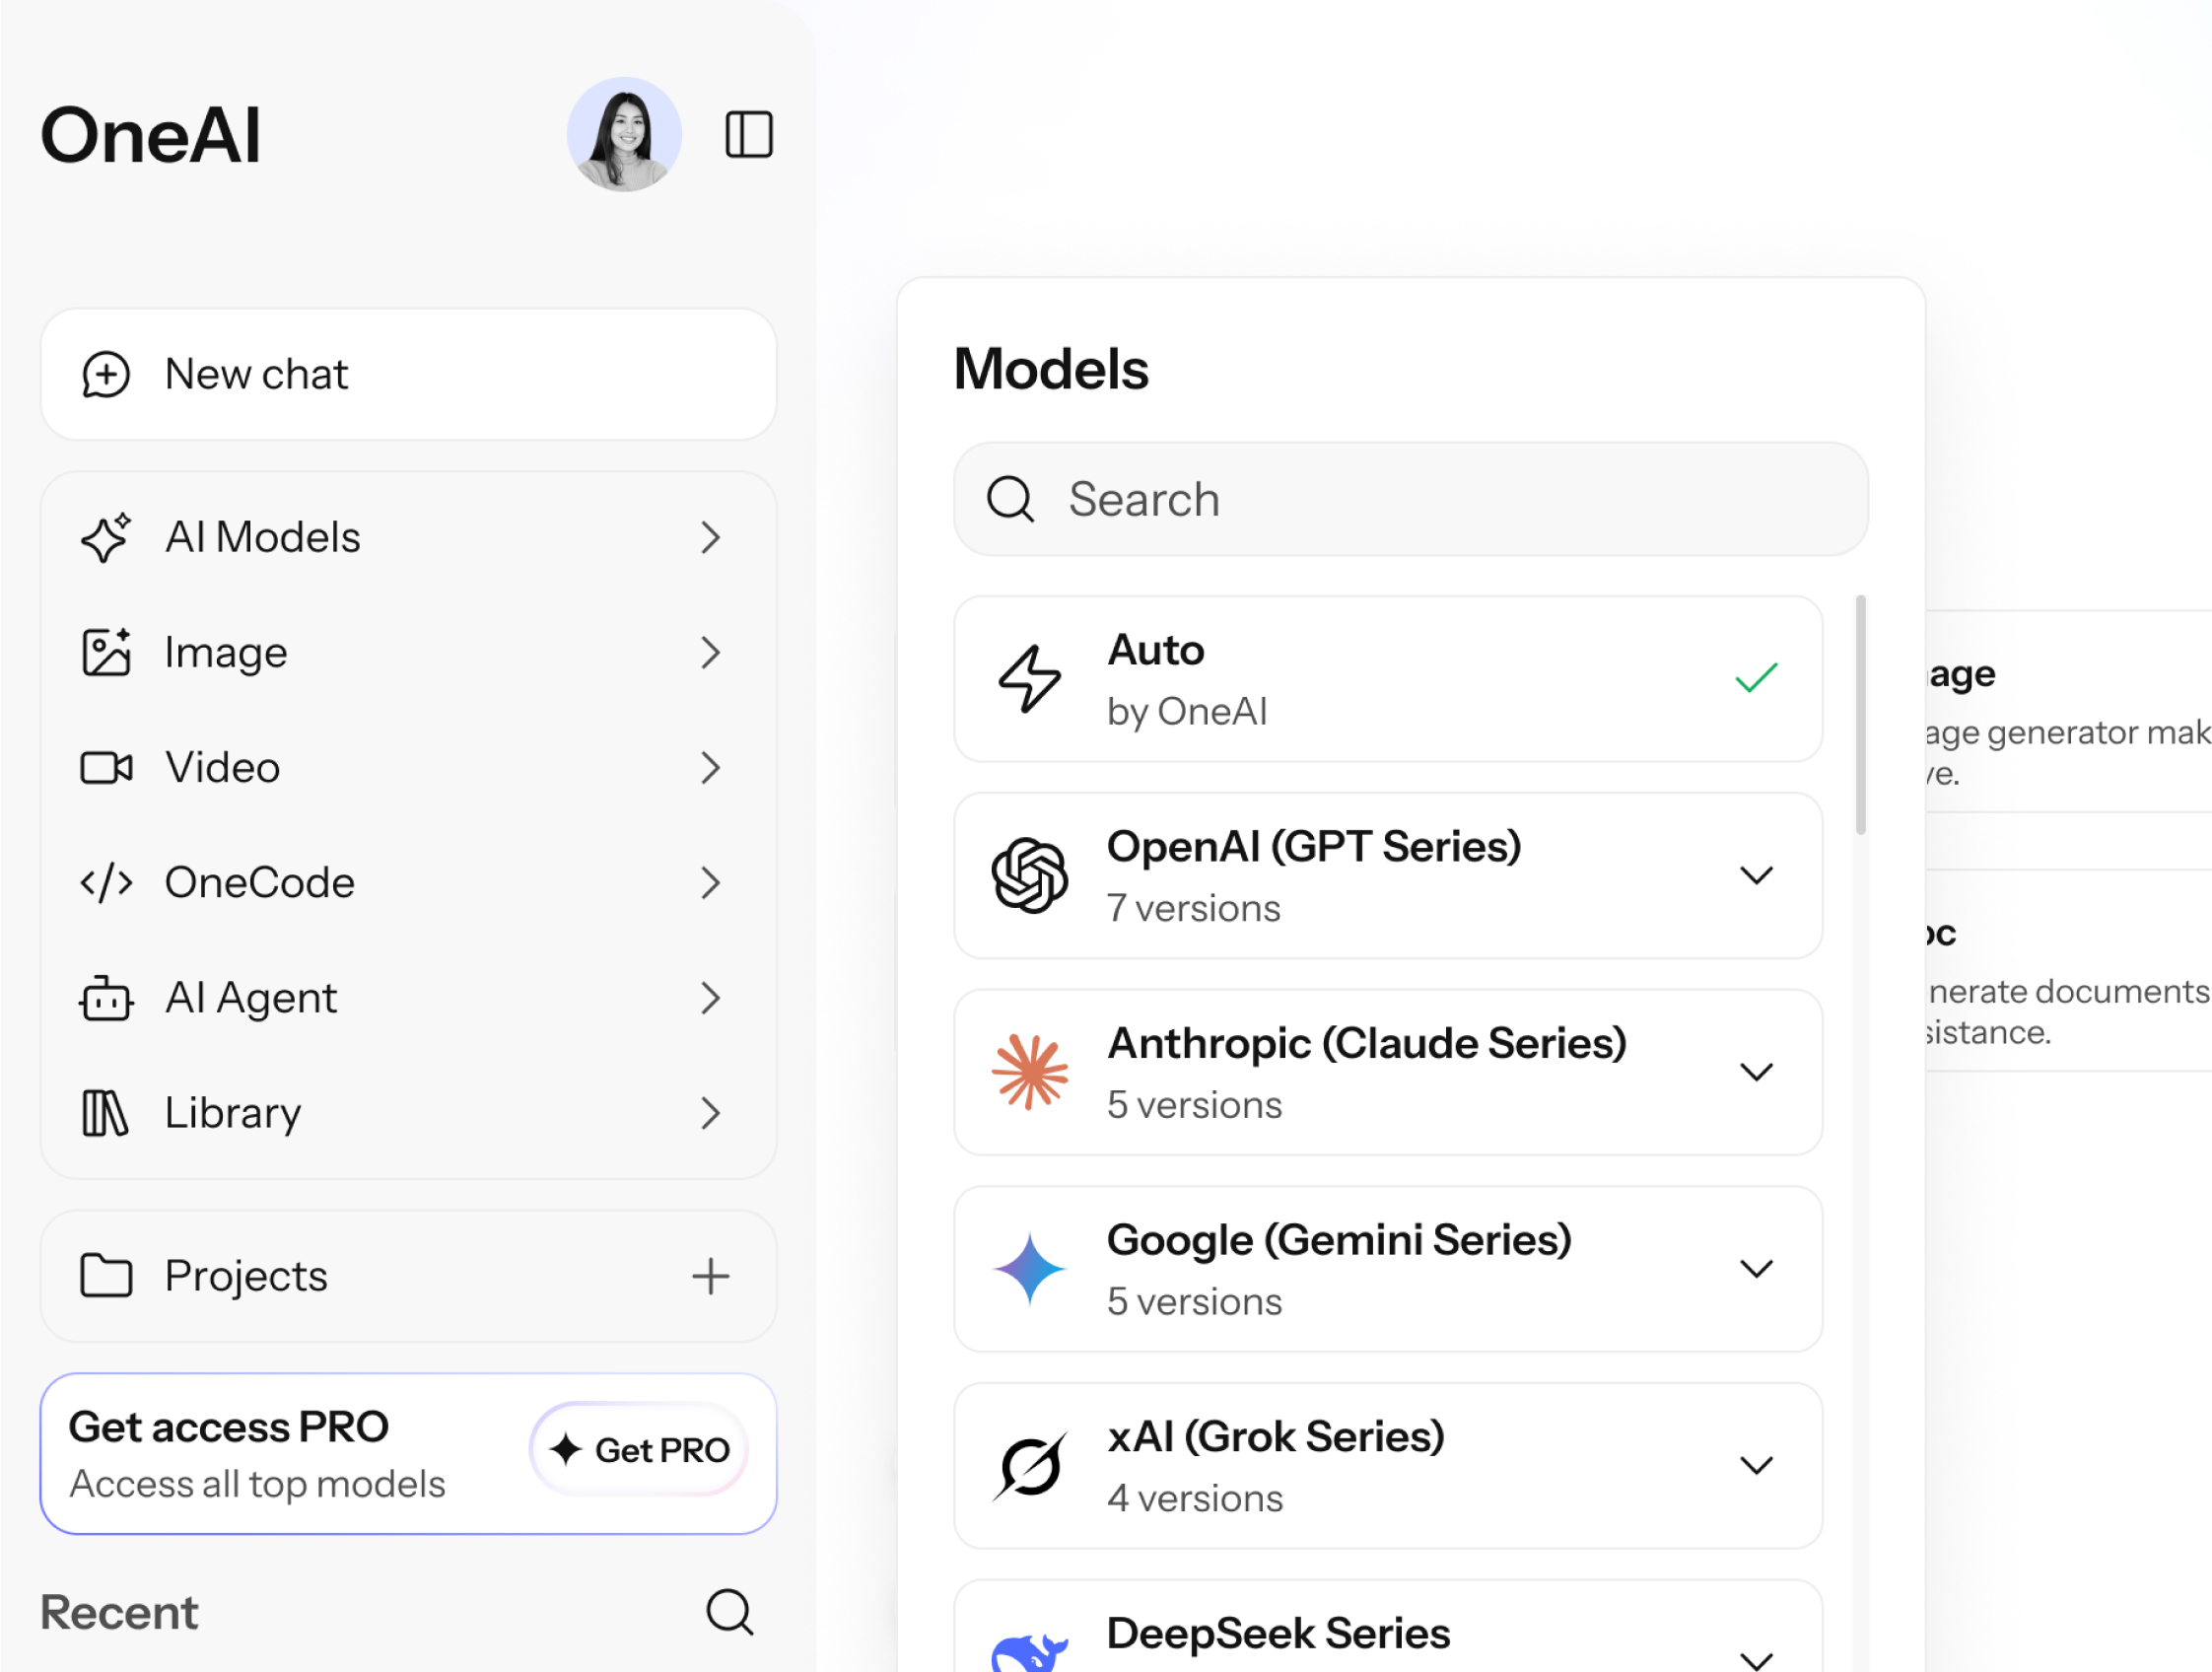Click the Anthropic (Claude Series) title

coord(1367,1044)
